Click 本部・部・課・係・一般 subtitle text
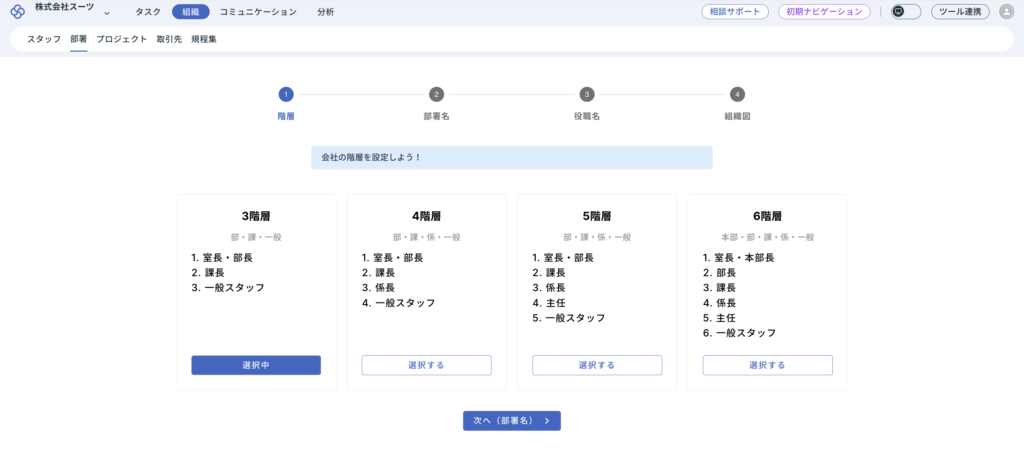 [767, 238]
